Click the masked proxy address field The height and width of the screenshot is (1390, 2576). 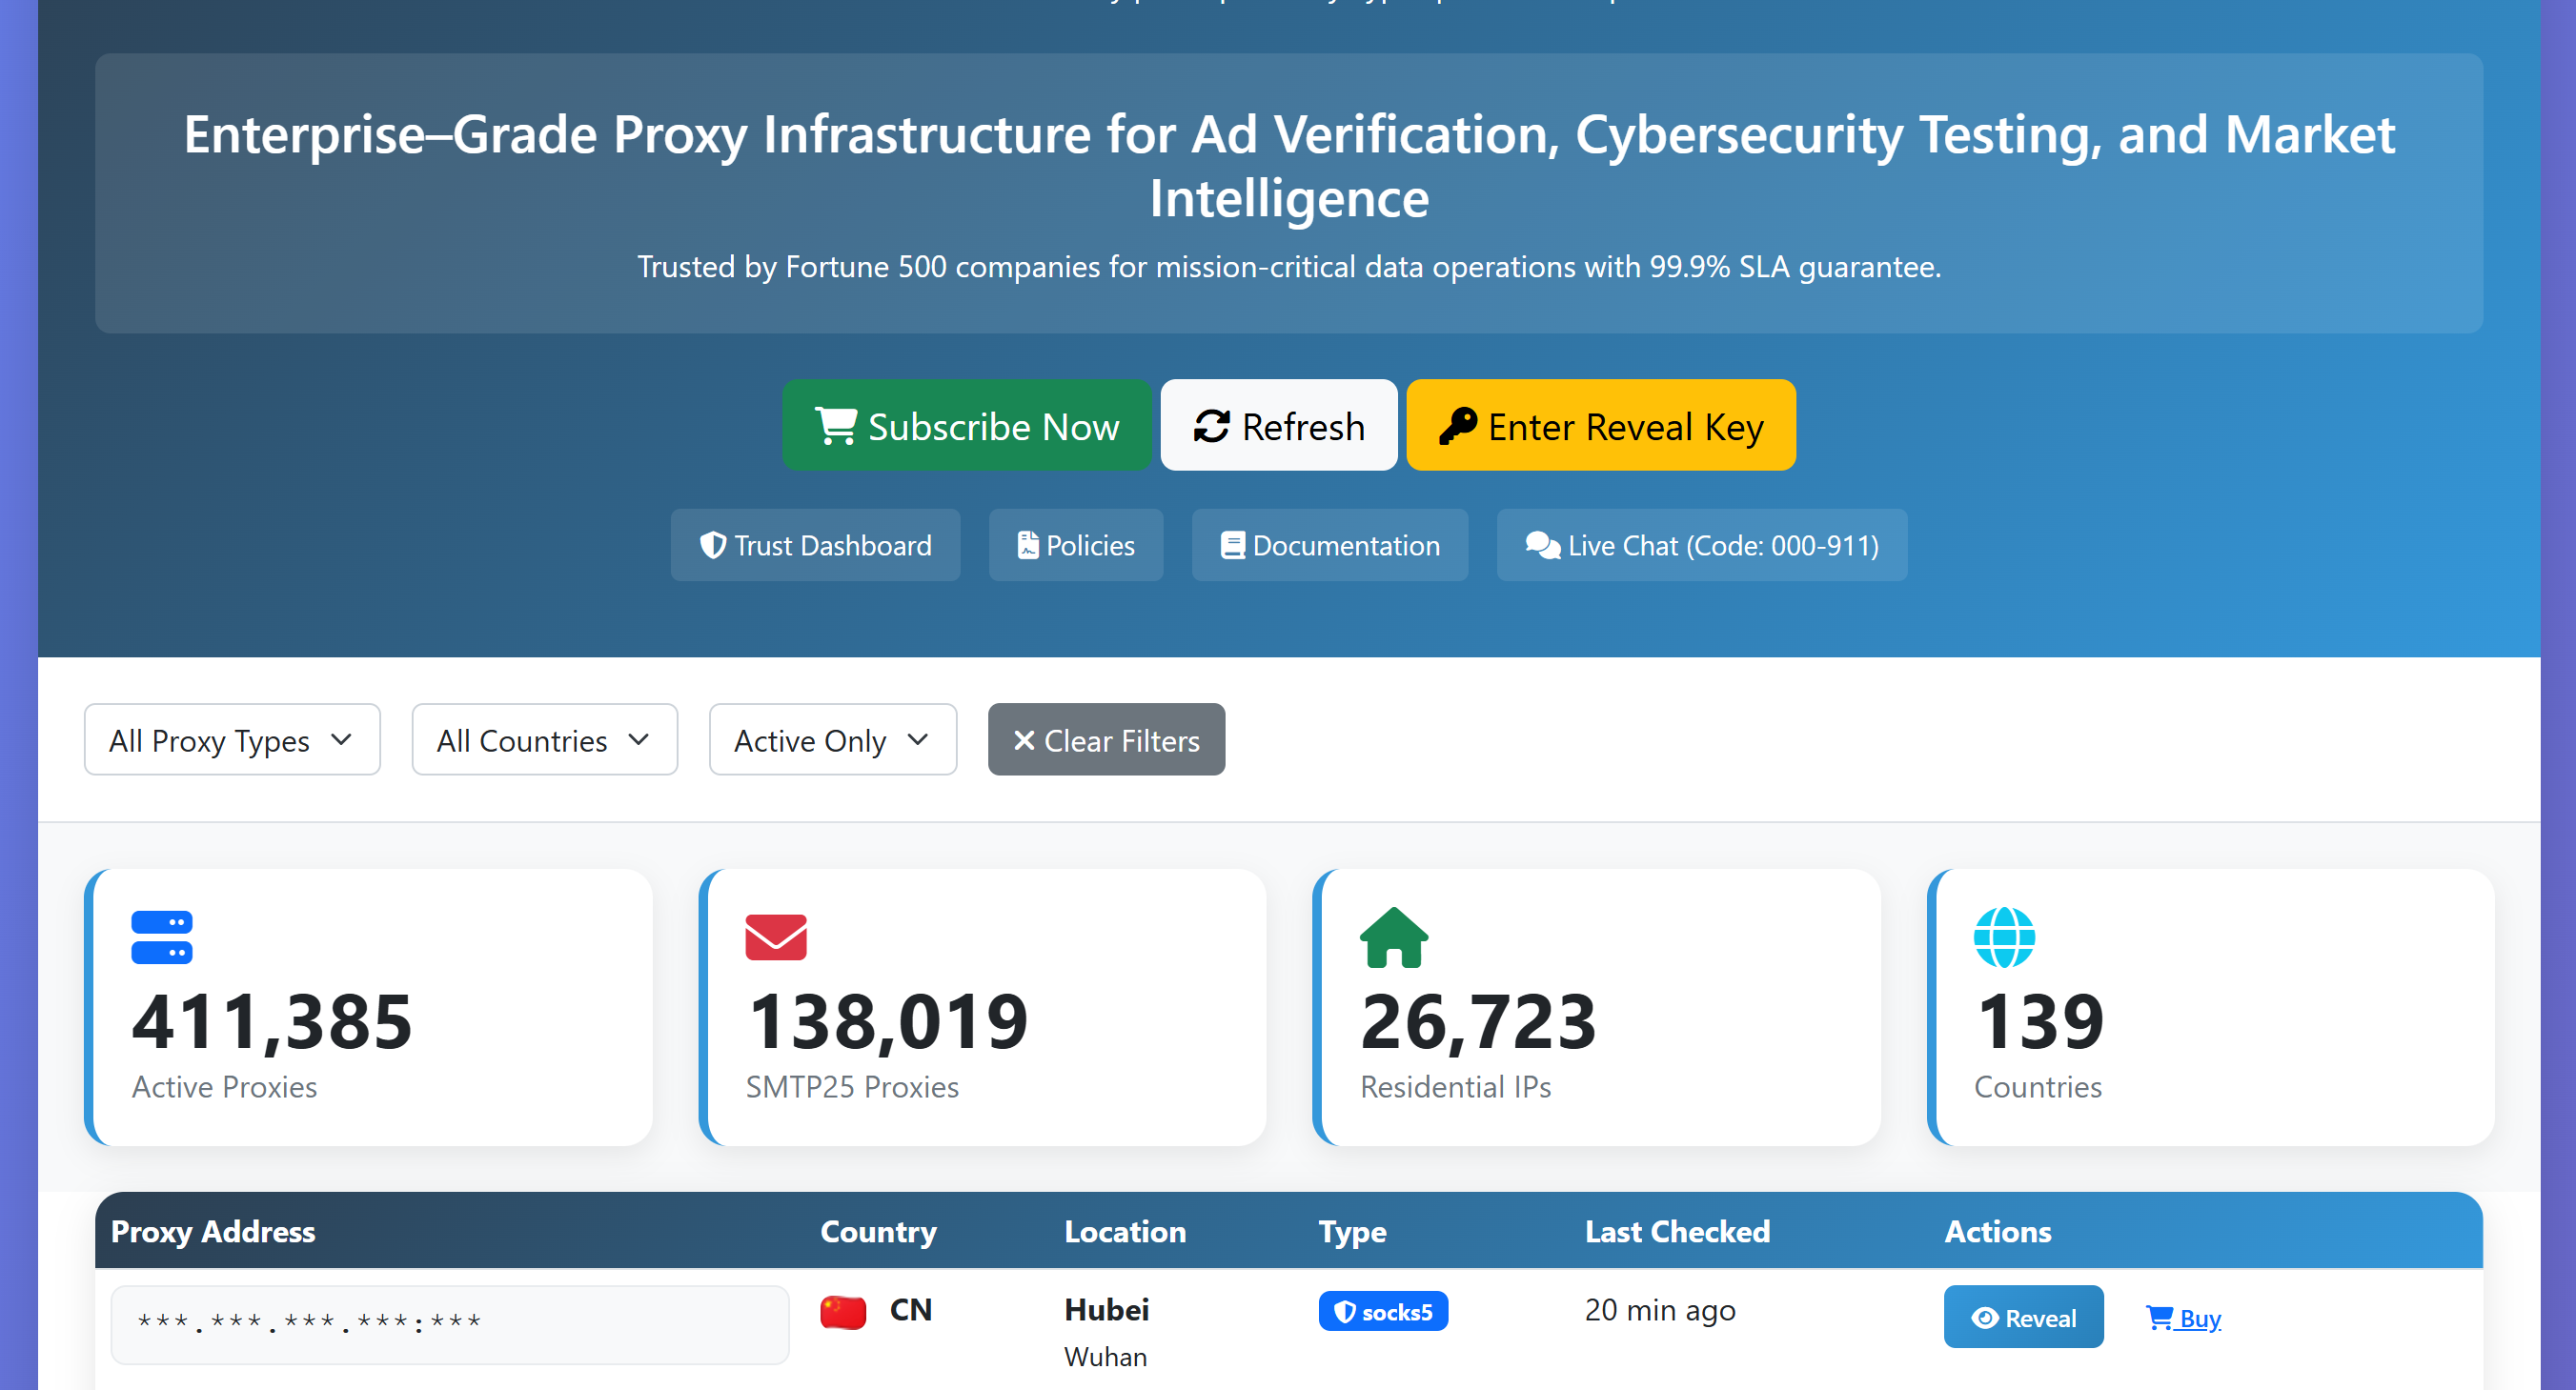449,1323
